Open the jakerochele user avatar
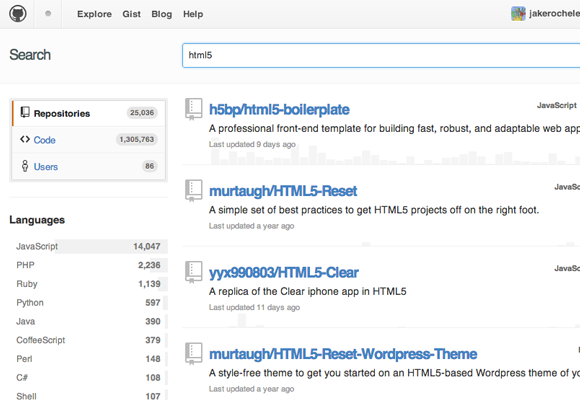 (518, 14)
